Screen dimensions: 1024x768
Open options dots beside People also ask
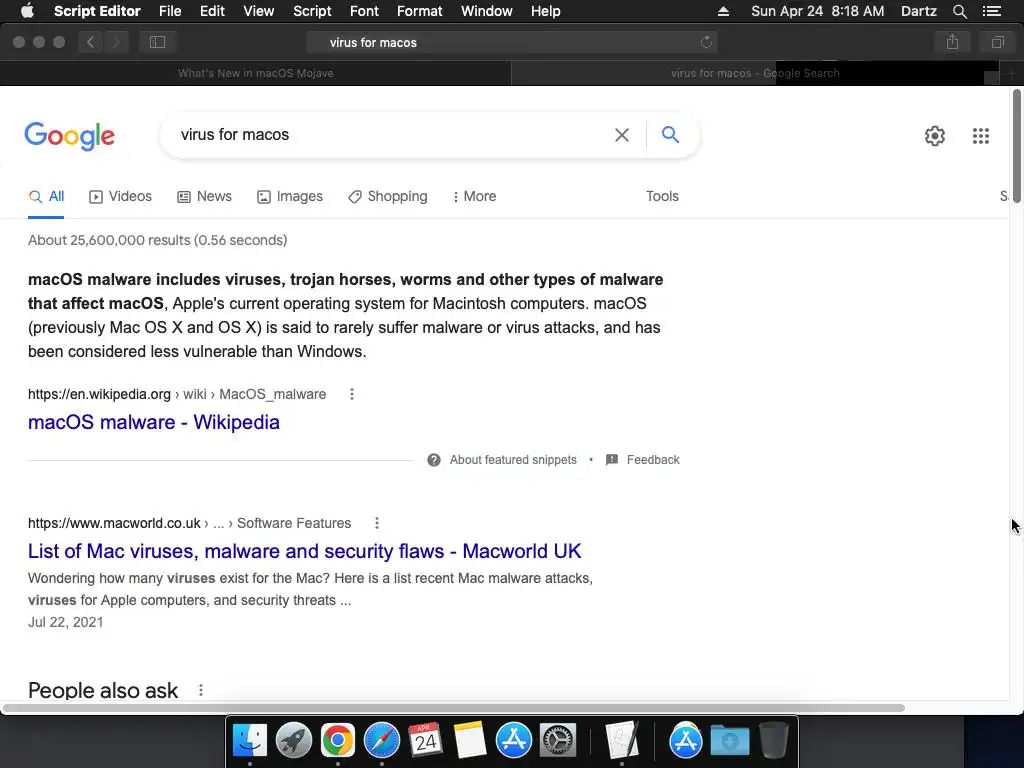tap(200, 690)
